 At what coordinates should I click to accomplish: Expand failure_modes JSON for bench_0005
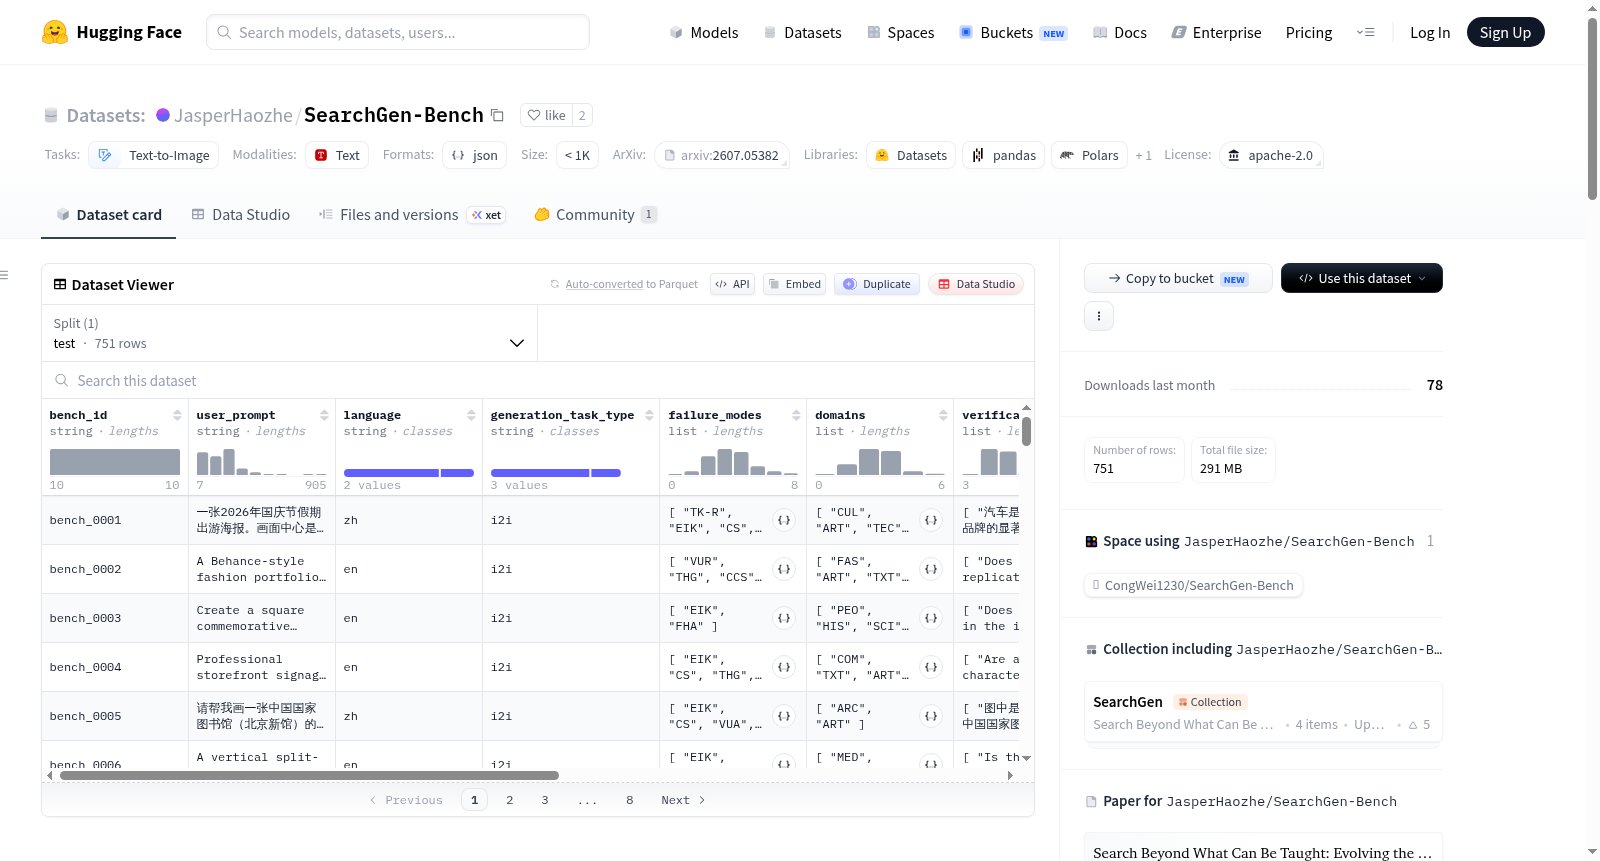[784, 716]
